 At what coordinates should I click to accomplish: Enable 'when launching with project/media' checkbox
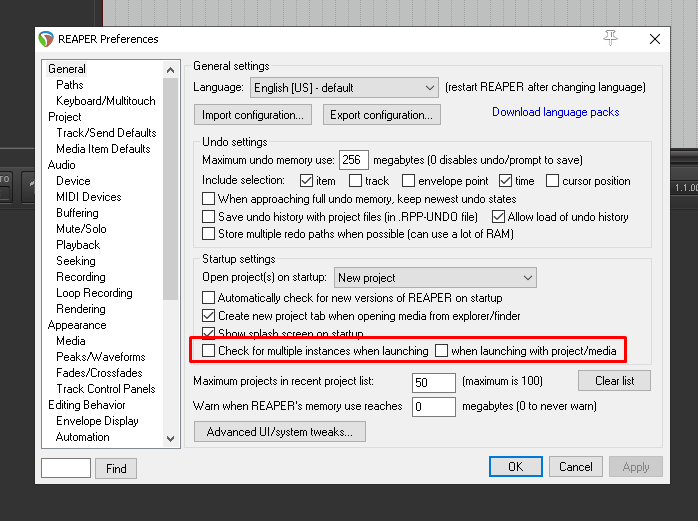[441, 351]
